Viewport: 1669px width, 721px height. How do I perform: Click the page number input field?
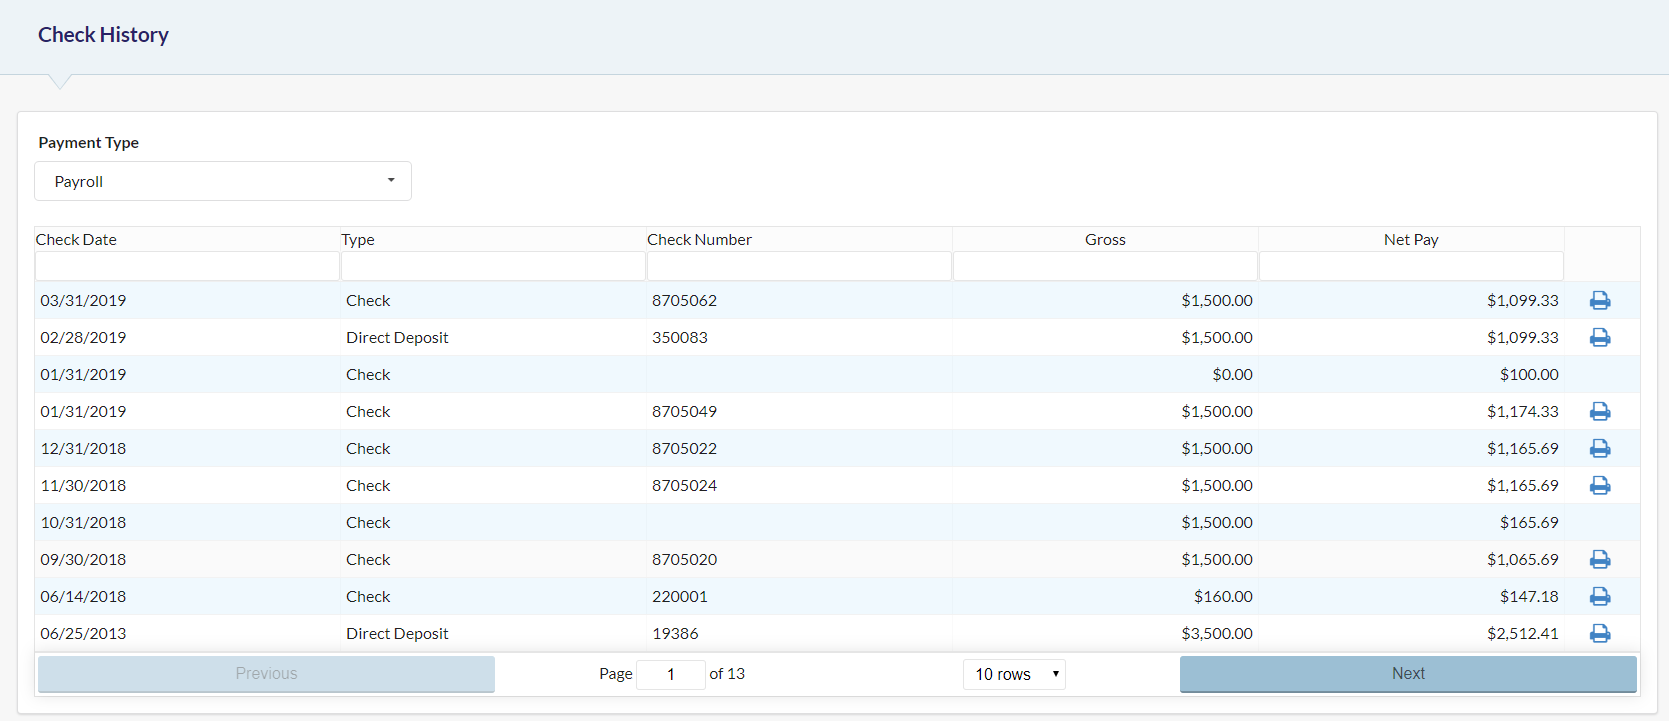point(670,674)
